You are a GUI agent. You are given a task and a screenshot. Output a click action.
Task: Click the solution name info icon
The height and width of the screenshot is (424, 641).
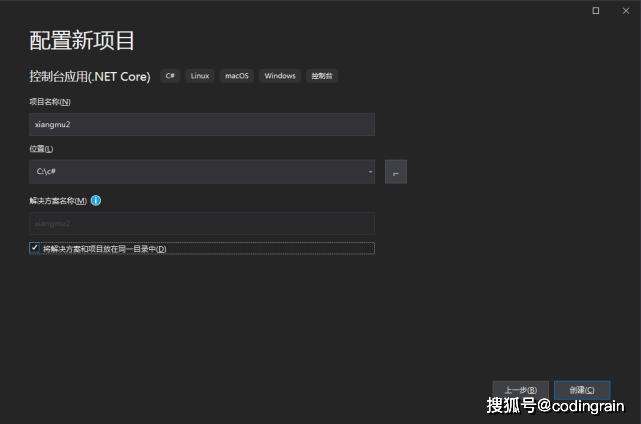click(x=96, y=201)
